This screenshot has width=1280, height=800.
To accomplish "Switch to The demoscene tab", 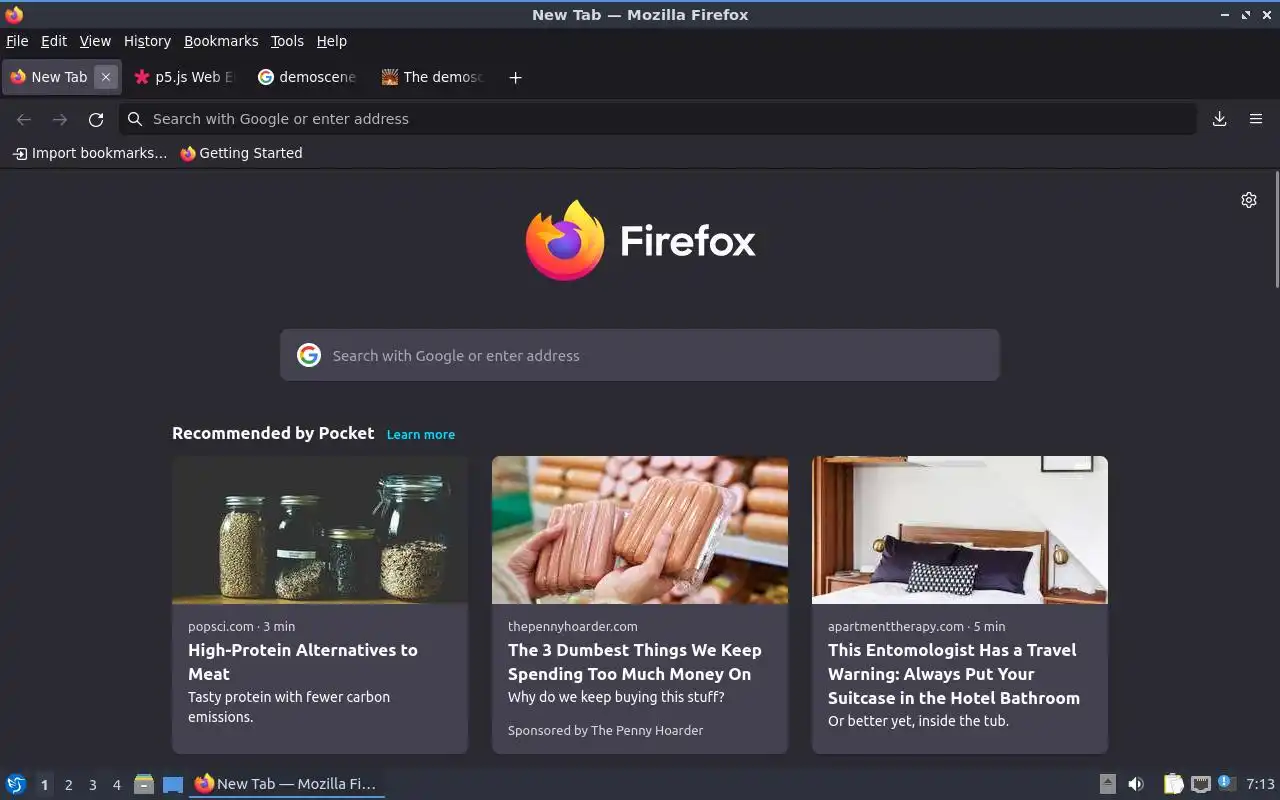I will (432, 77).
